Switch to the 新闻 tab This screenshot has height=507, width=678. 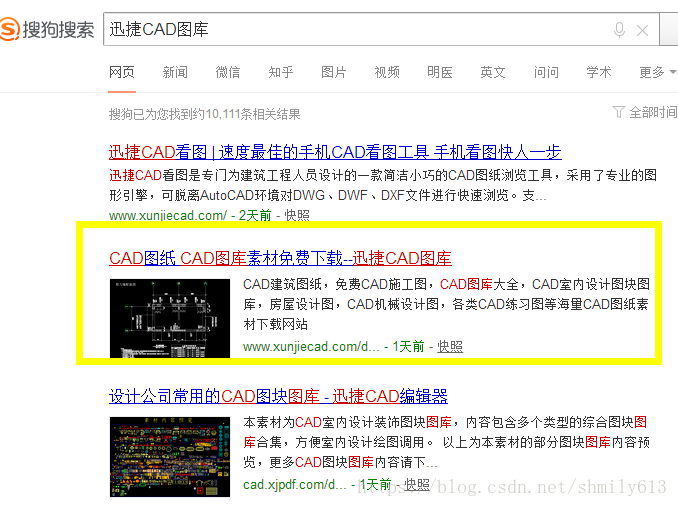click(175, 72)
